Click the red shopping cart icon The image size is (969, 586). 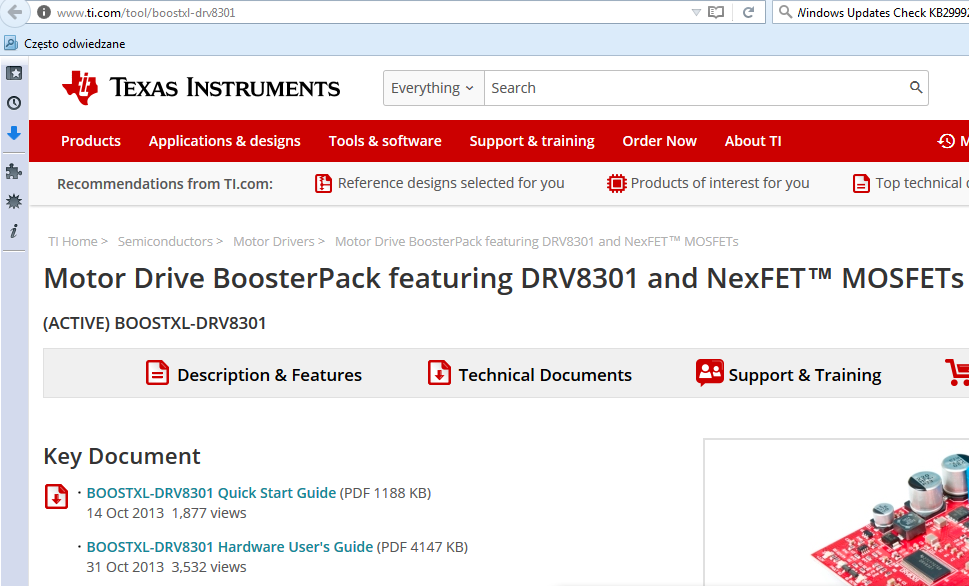click(957, 373)
